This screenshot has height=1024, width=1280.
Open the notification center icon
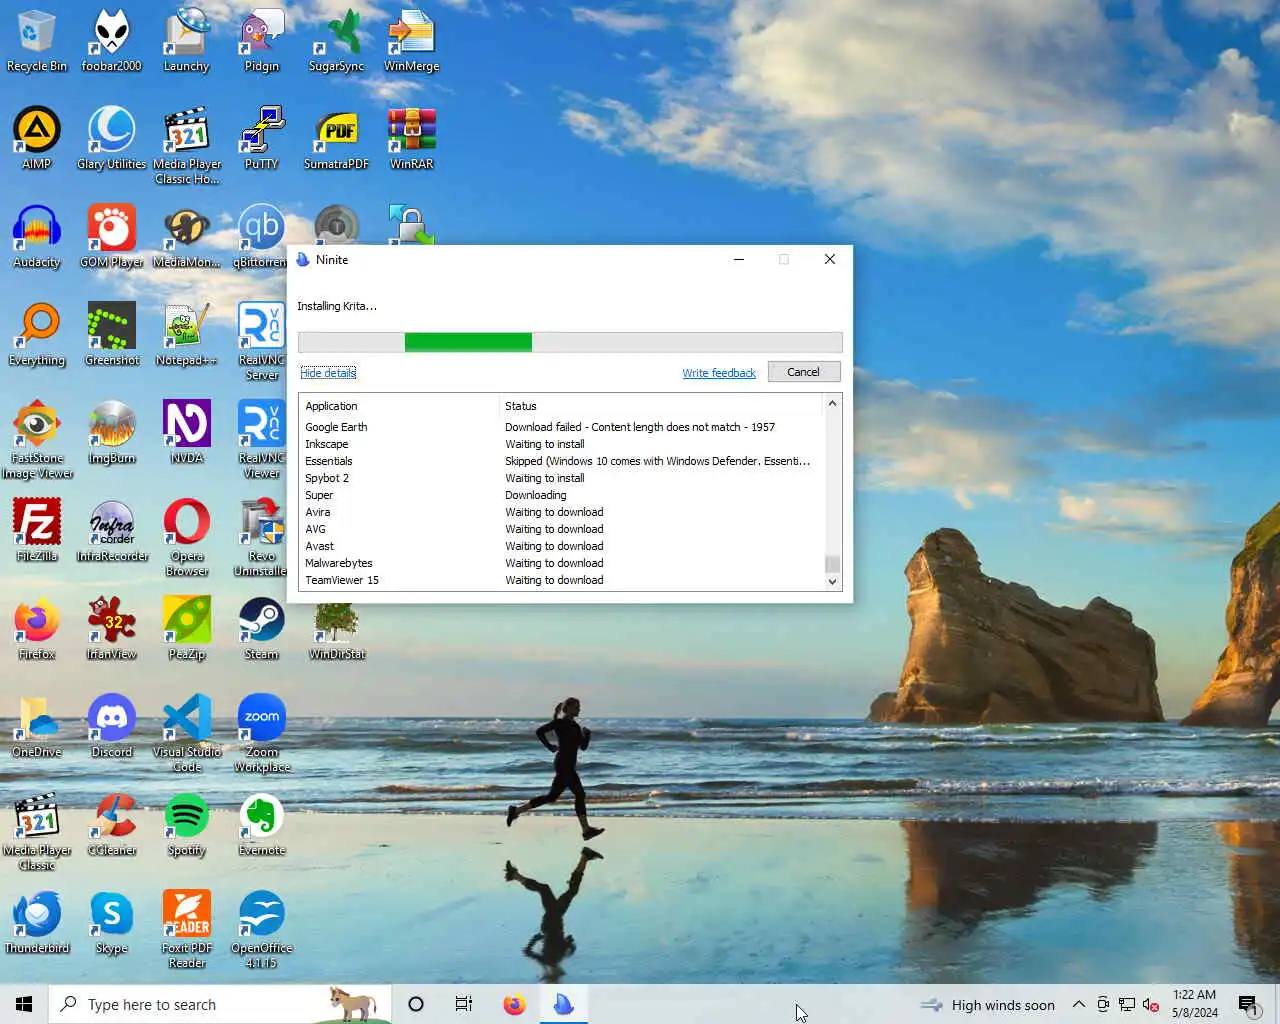[1248, 1004]
